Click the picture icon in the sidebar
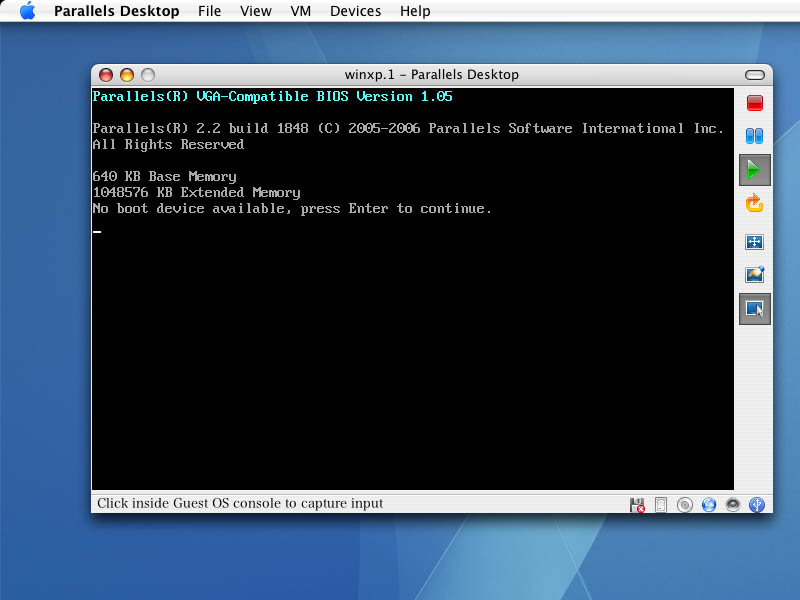The height and width of the screenshot is (600, 800). point(755,274)
